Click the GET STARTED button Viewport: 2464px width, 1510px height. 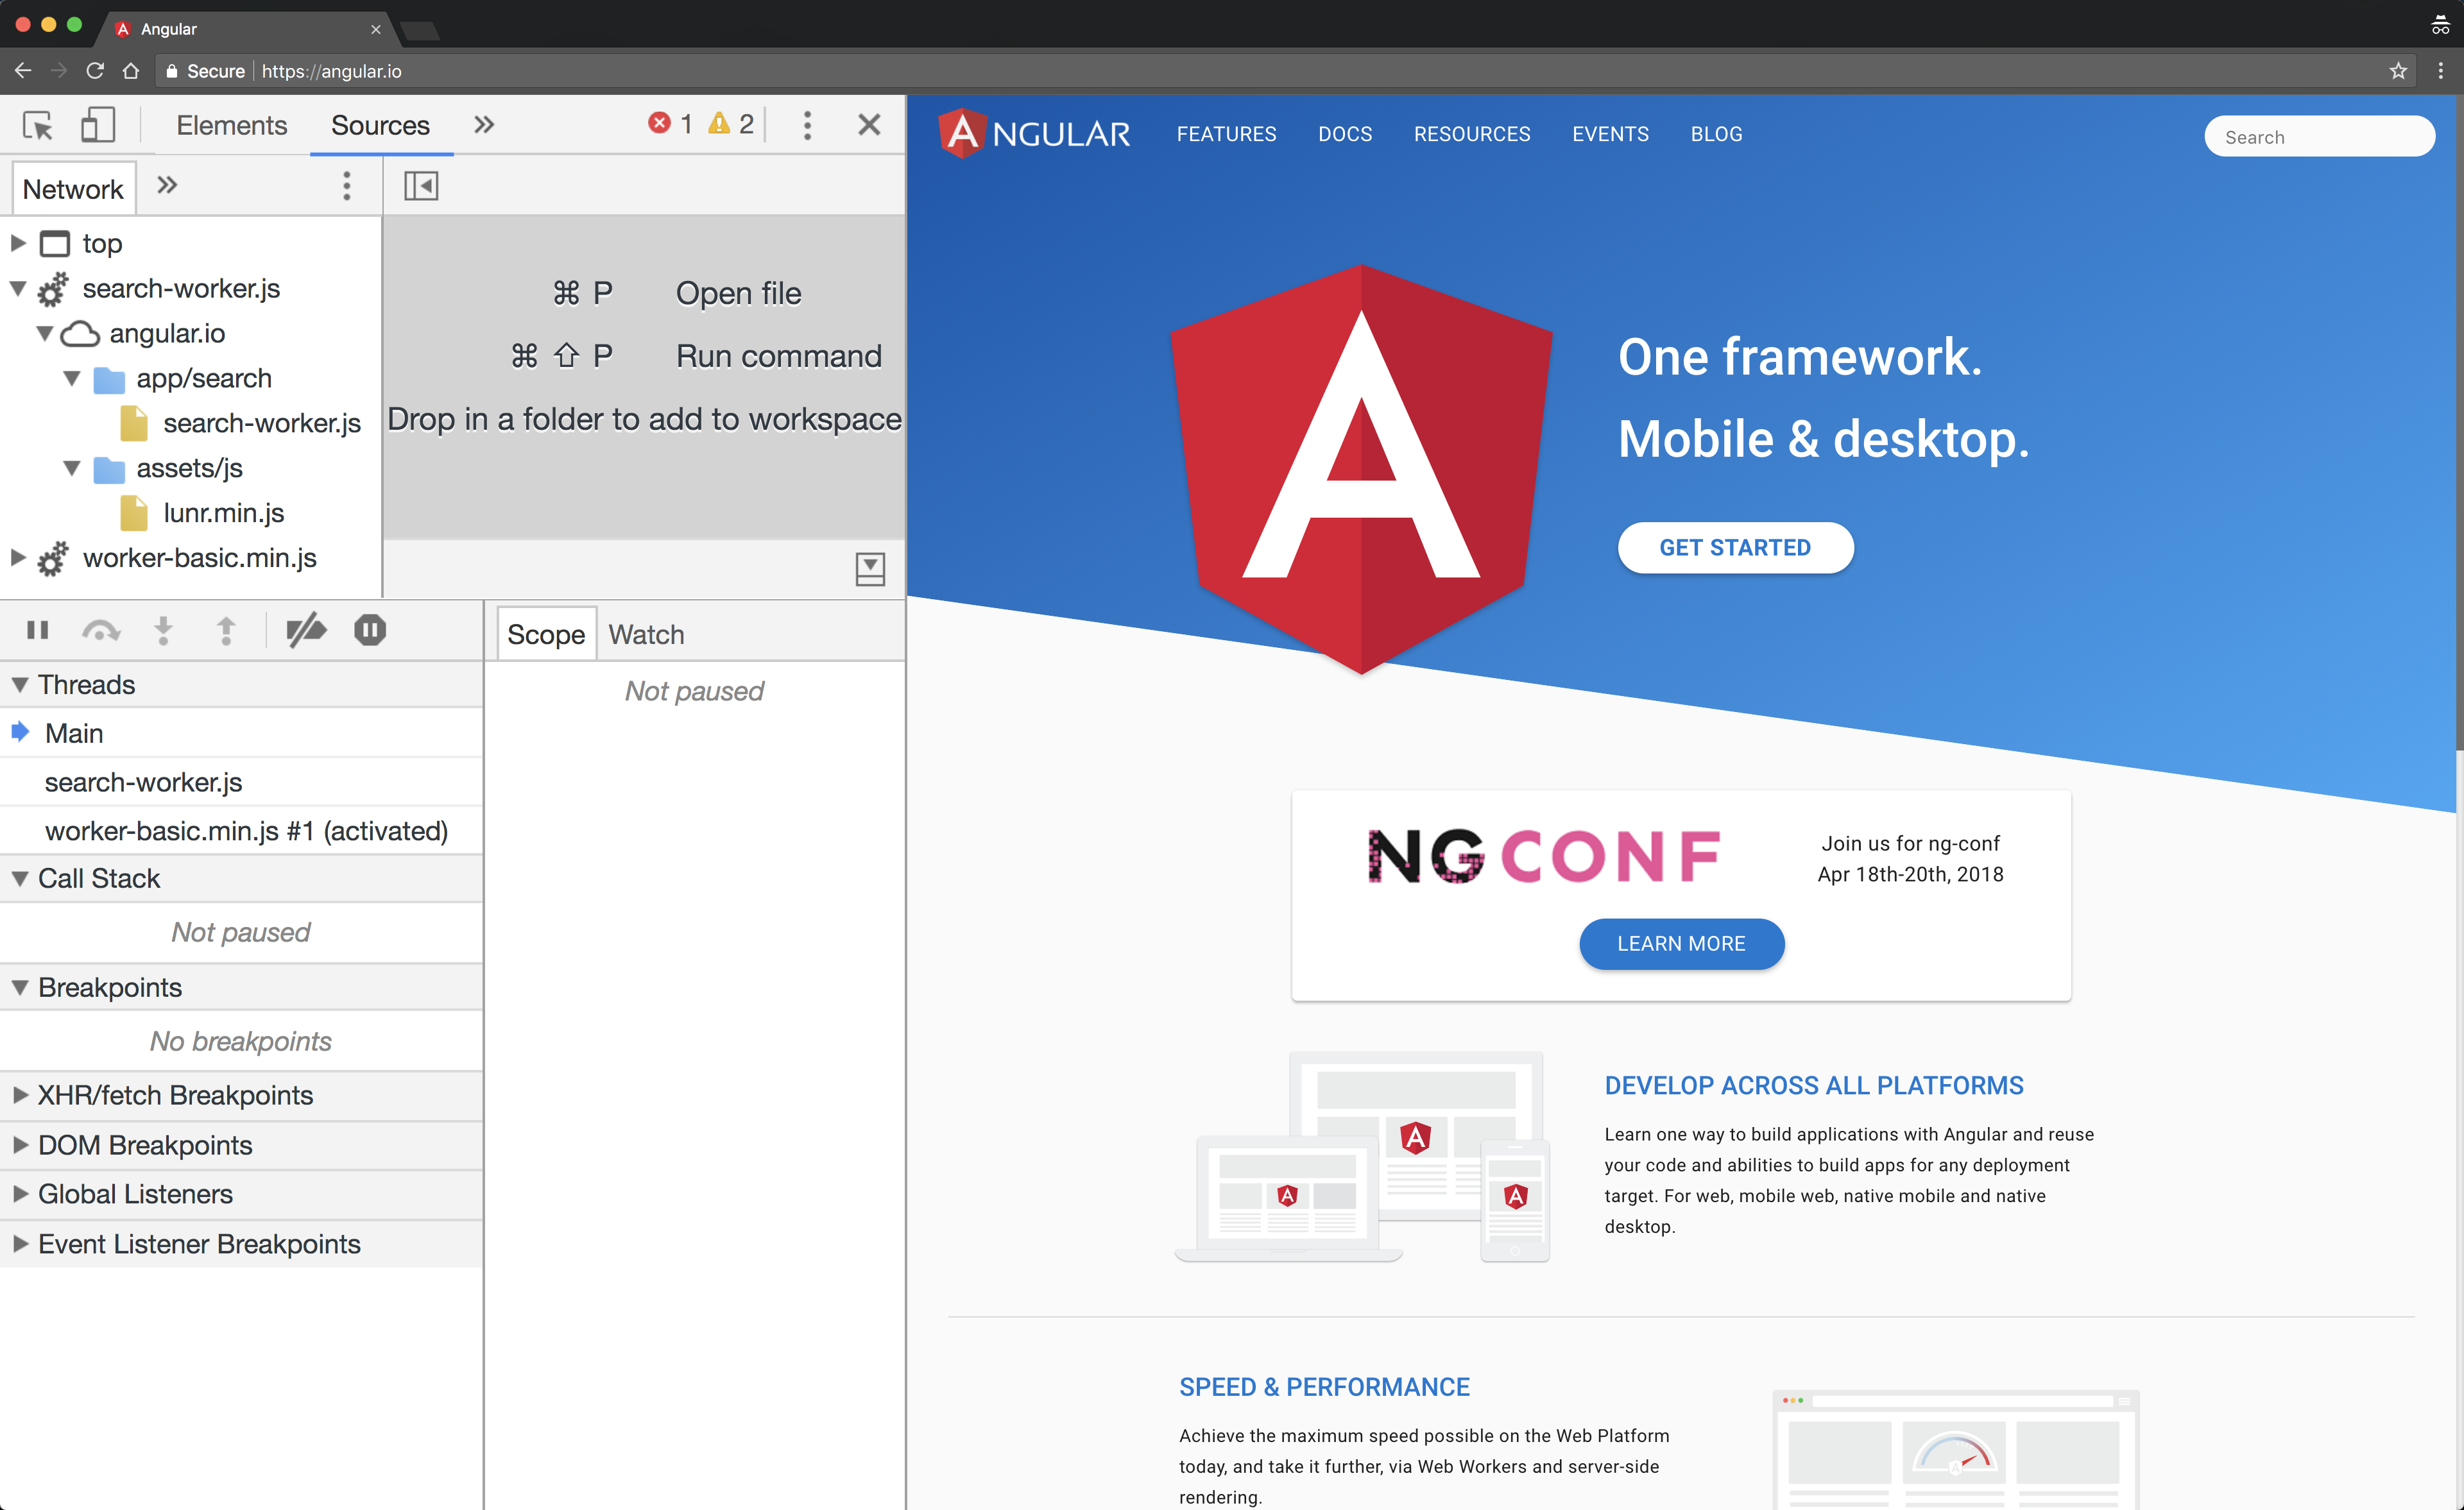point(1735,547)
